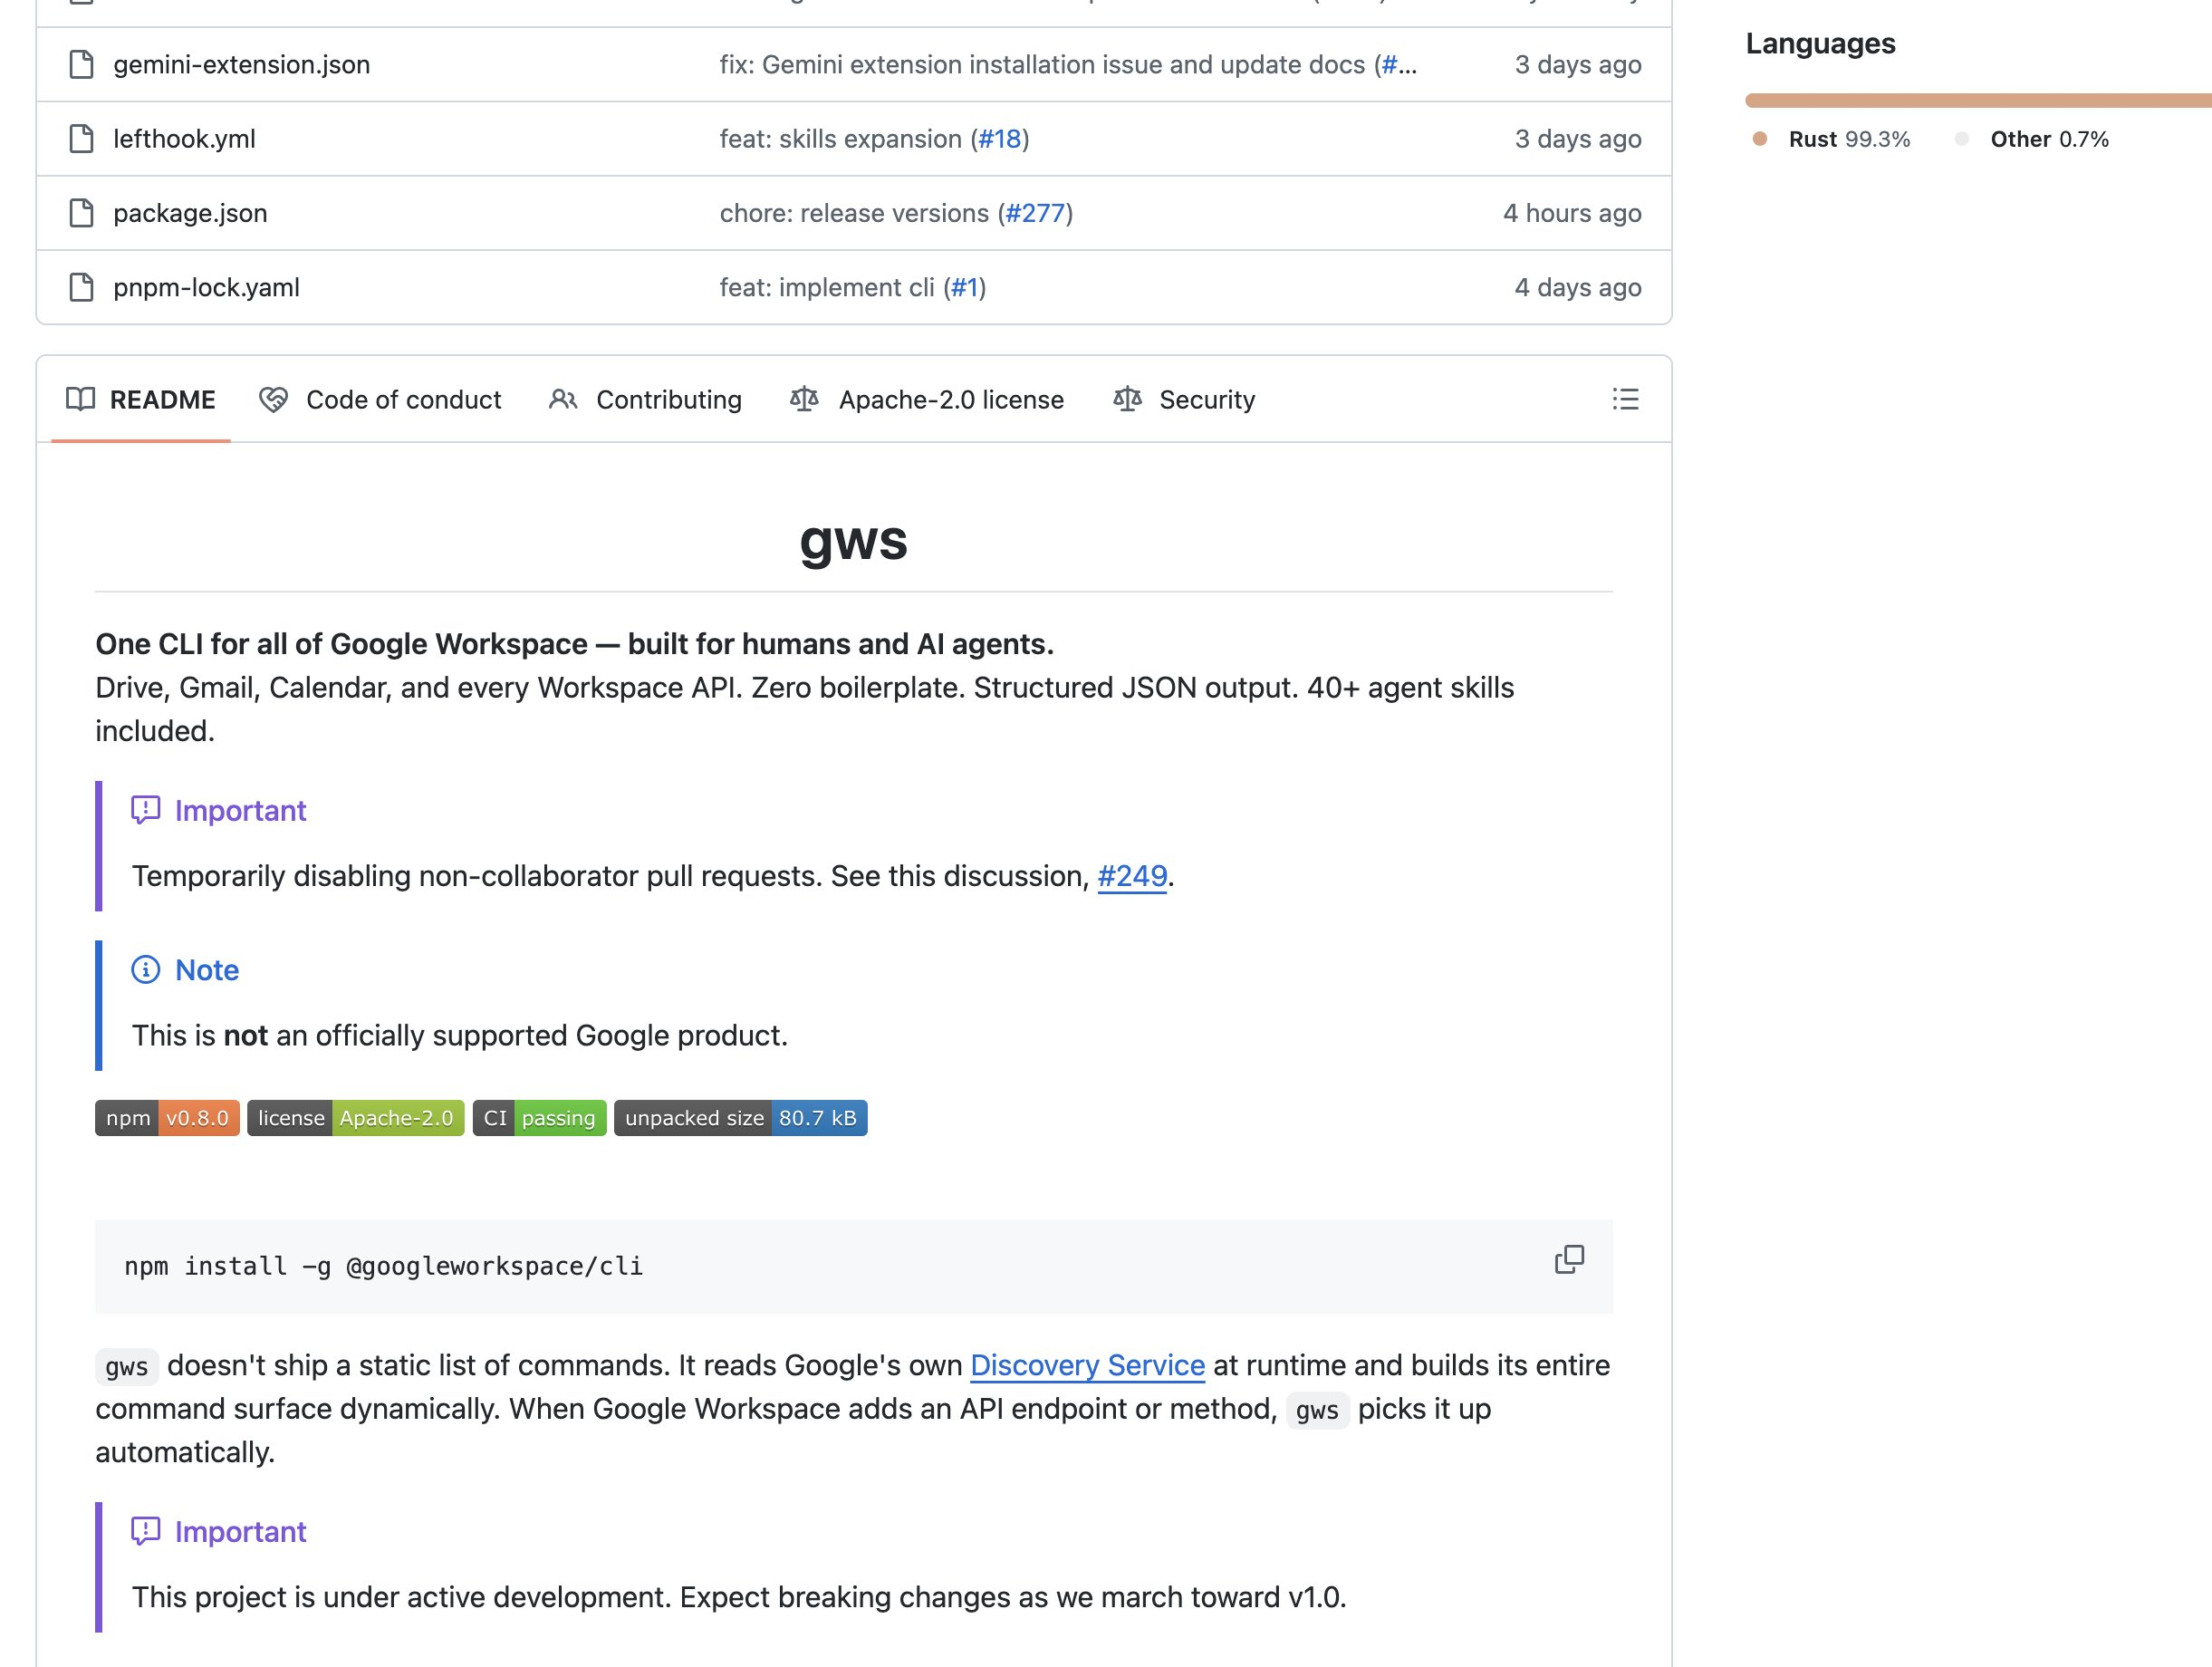The height and width of the screenshot is (1667, 2212).
Task: Follow the Discovery Service link
Action: point(1087,1365)
